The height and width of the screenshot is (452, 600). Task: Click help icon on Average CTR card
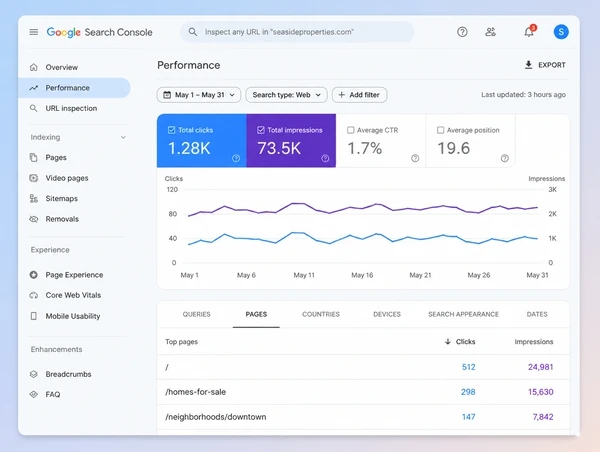click(x=415, y=158)
